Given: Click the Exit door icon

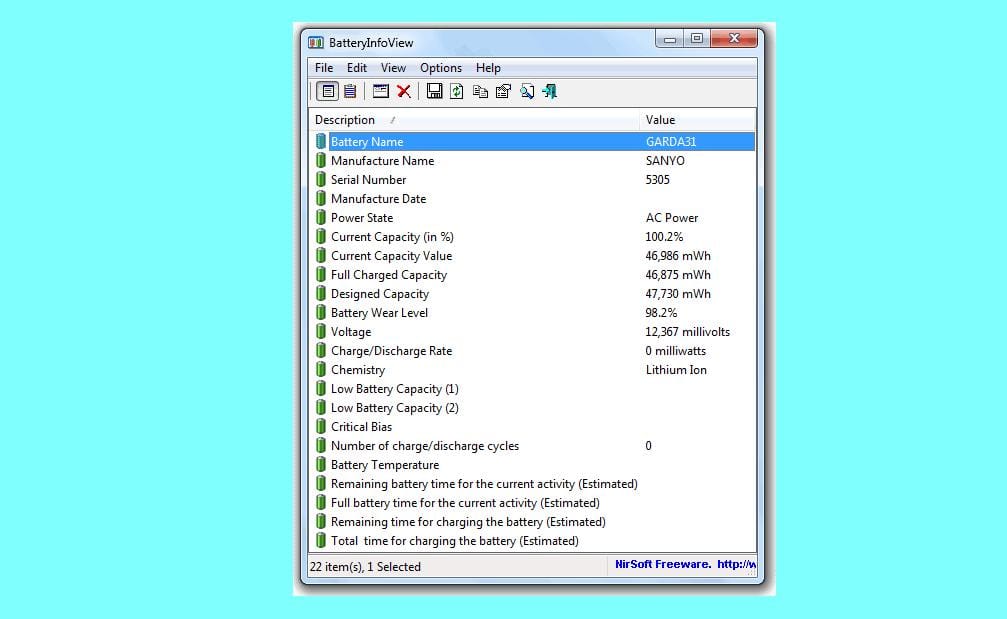Looking at the screenshot, I should point(550,91).
